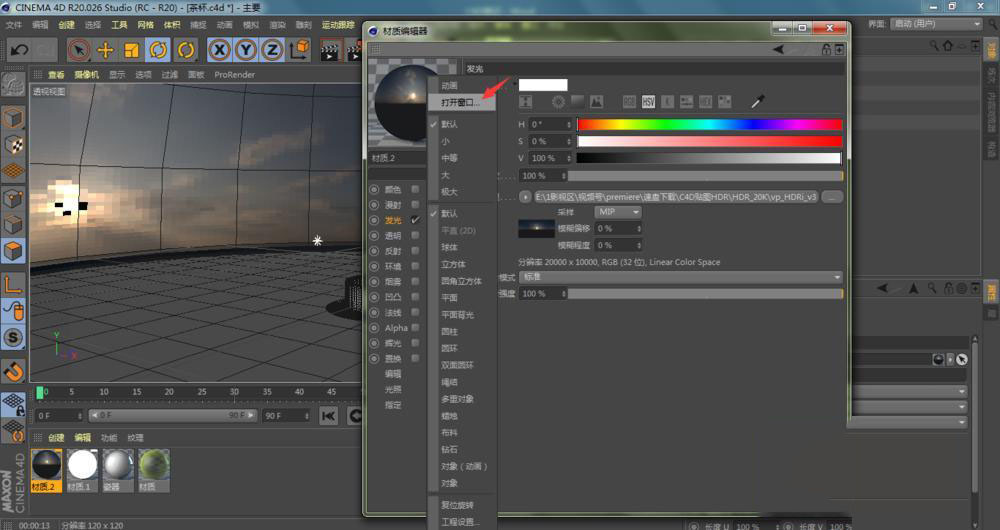Click the make editable cube icon
The height and width of the screenshot is (530, 1000).
click(13, 118)
